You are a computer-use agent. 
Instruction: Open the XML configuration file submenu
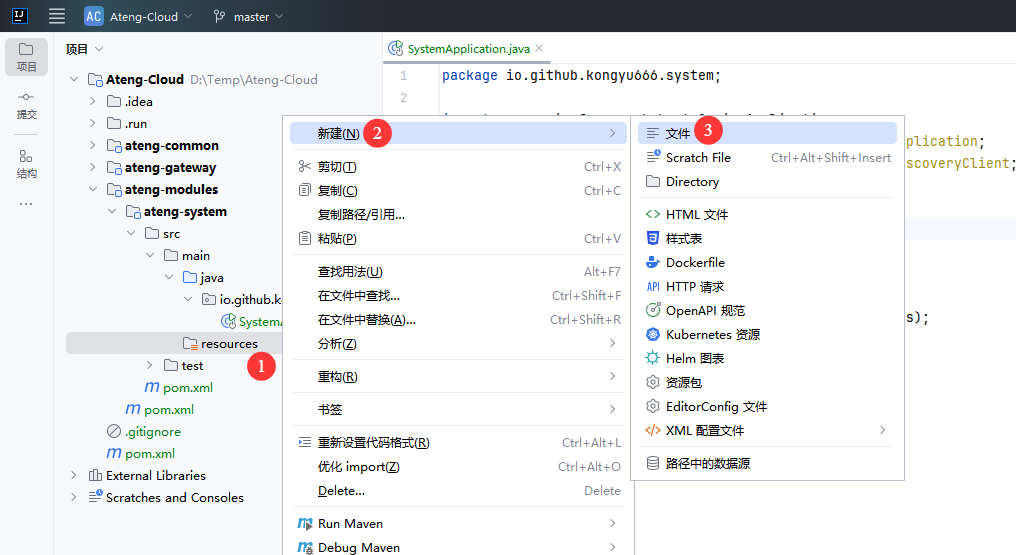pyautogui.click(x=704, y=430)
